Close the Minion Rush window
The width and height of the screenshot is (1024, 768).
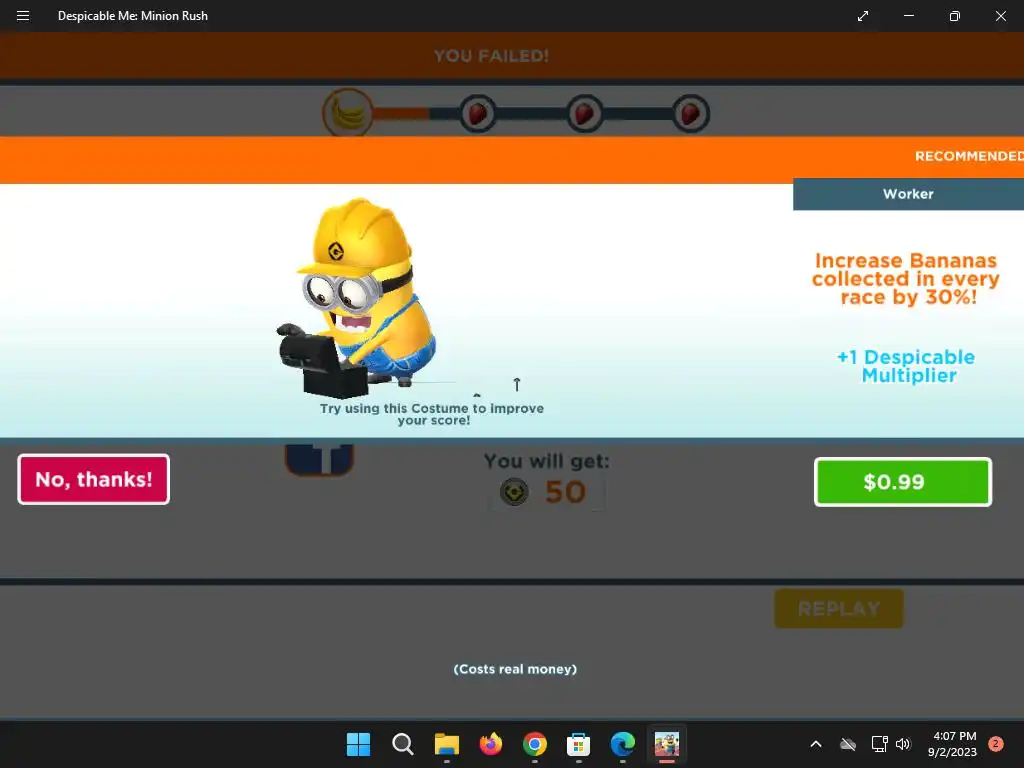(1000, 16)
